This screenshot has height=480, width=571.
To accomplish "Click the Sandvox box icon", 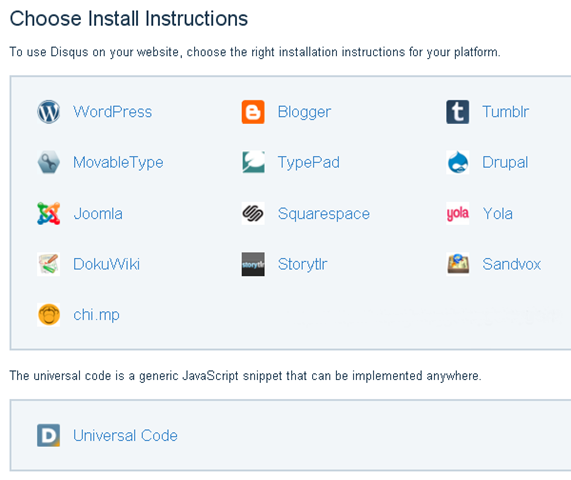I will [458, 264].
